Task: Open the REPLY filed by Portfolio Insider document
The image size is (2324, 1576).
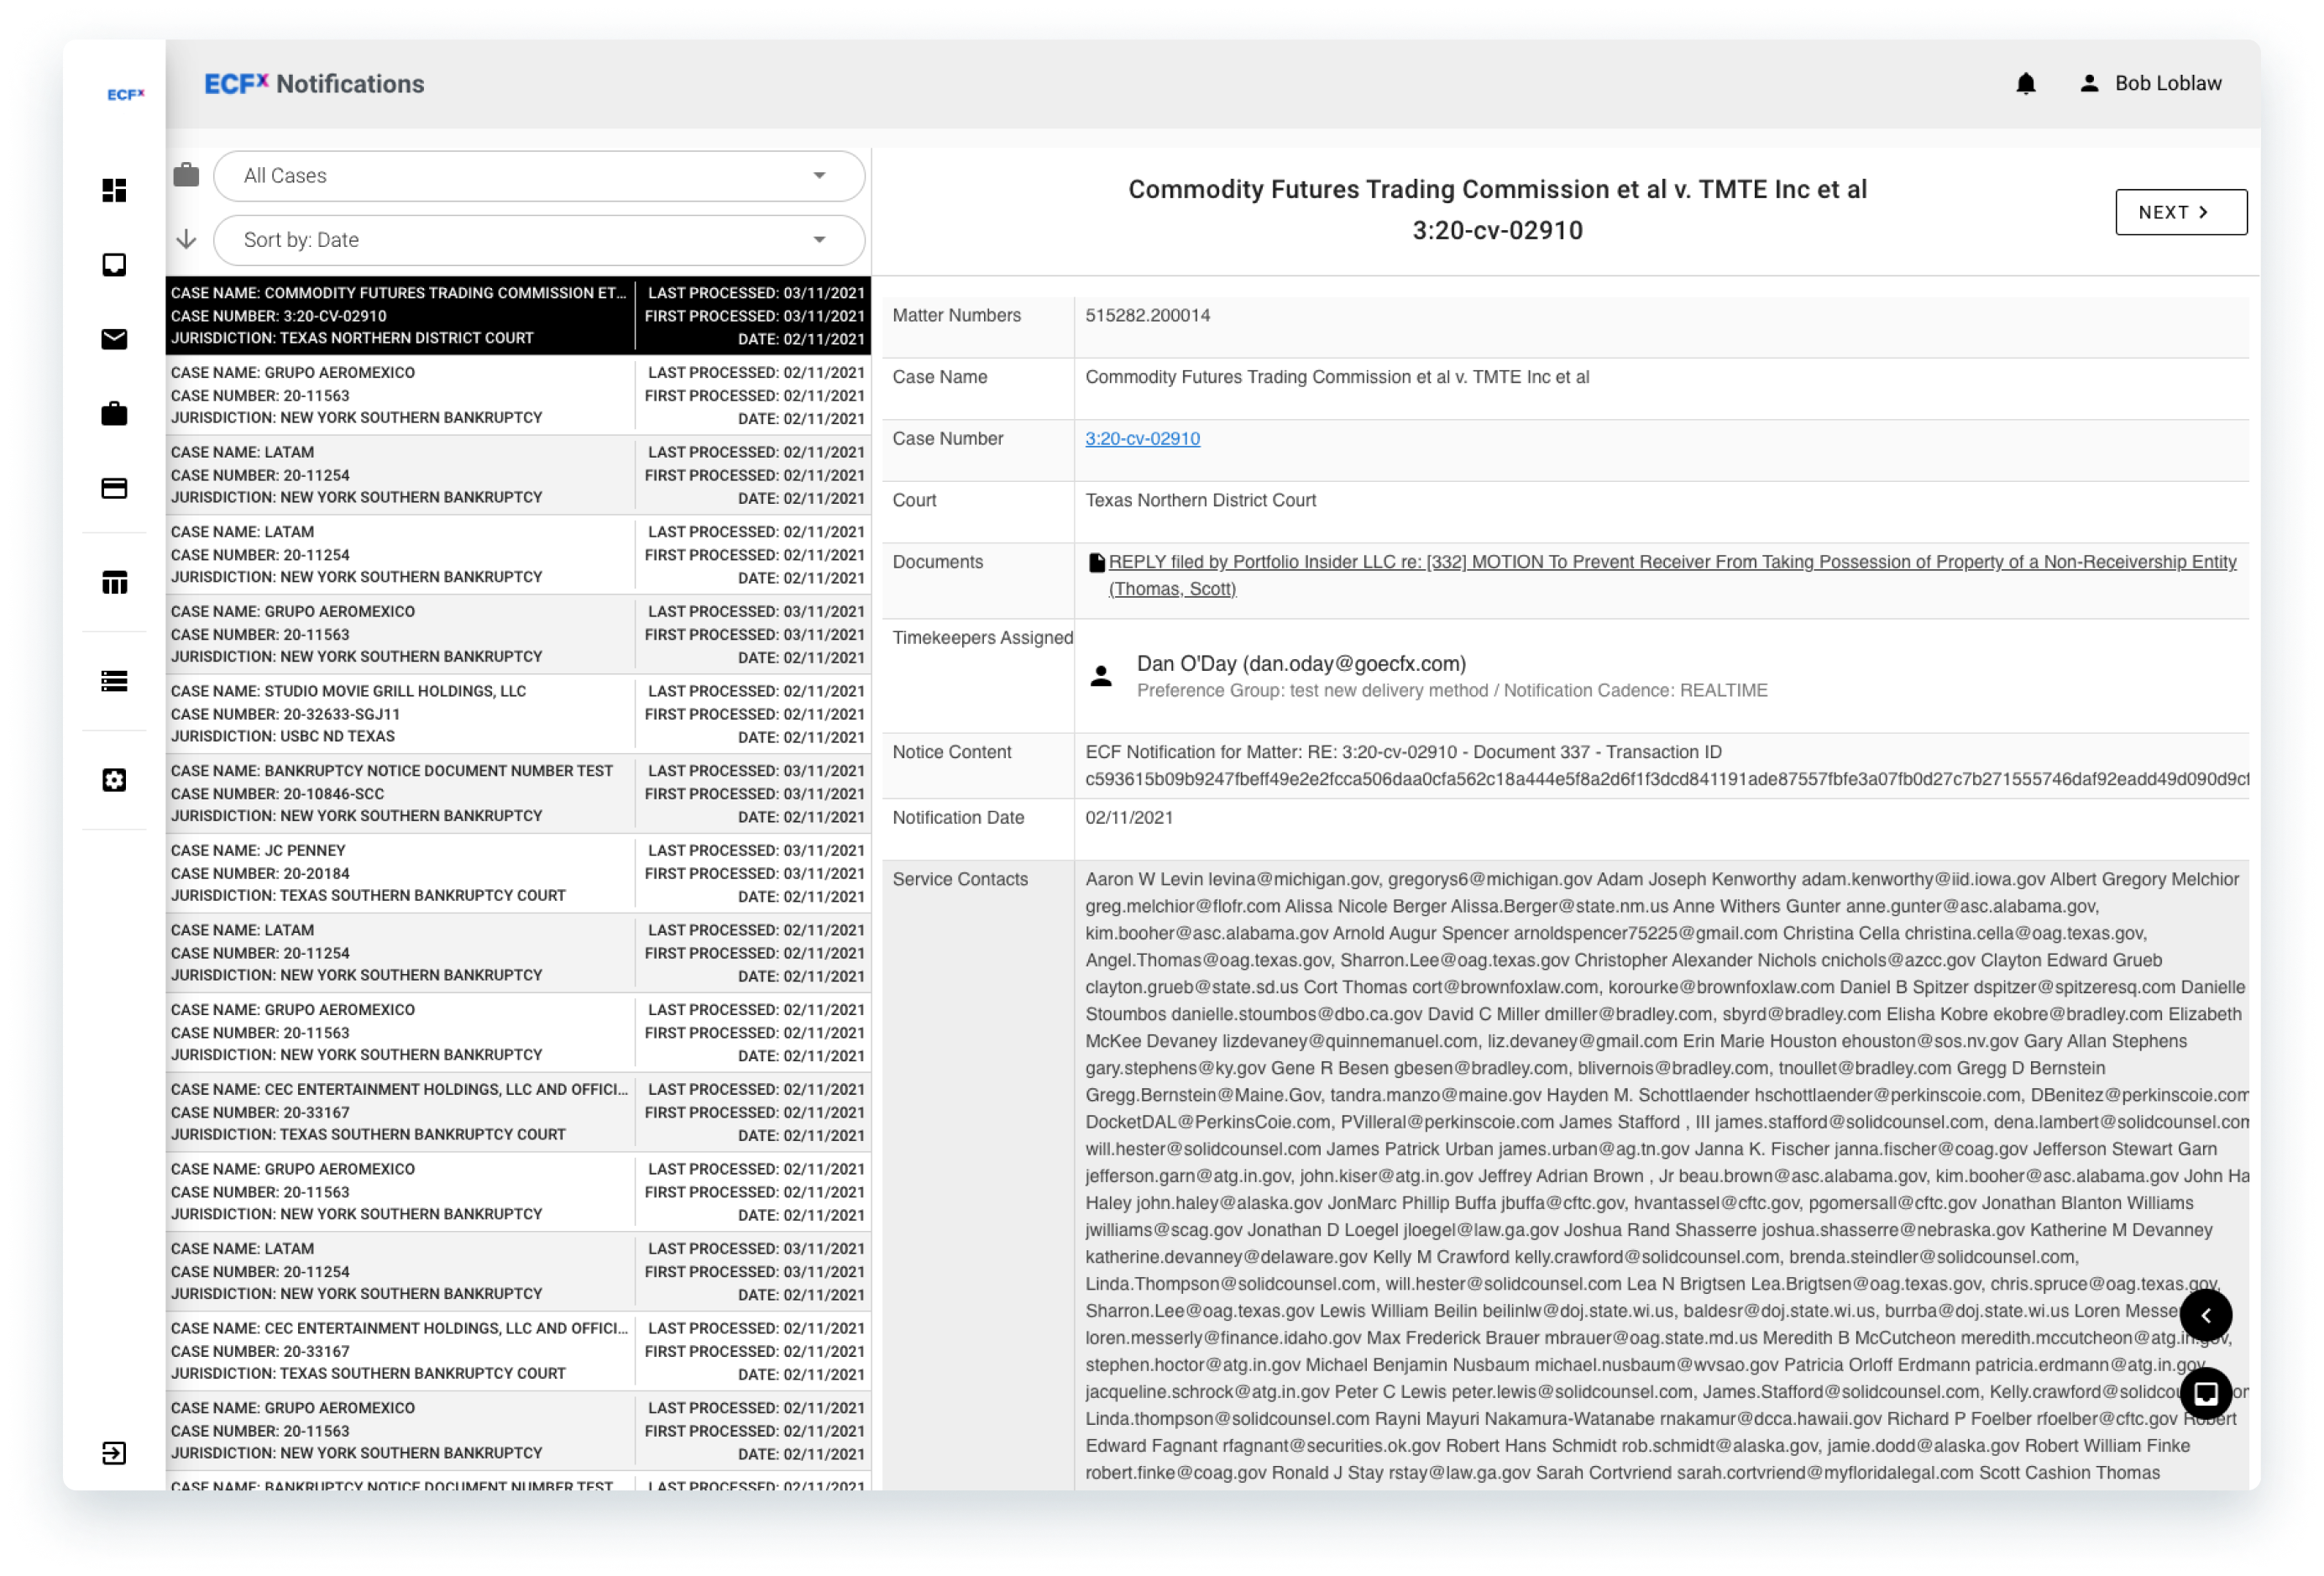Action: [1671, 562]
